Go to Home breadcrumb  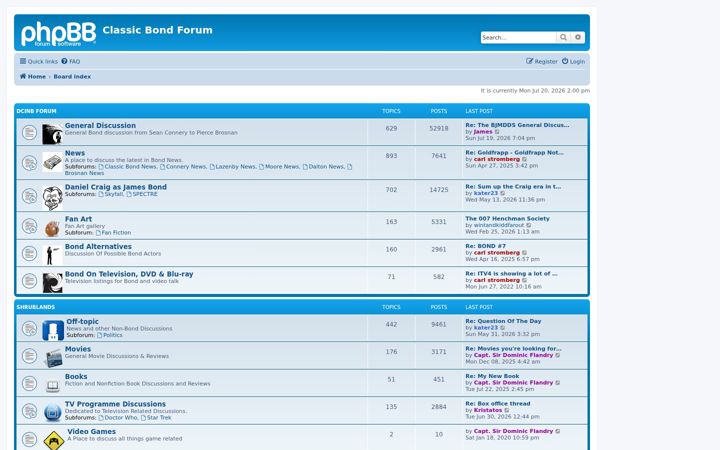coord(33,77)
